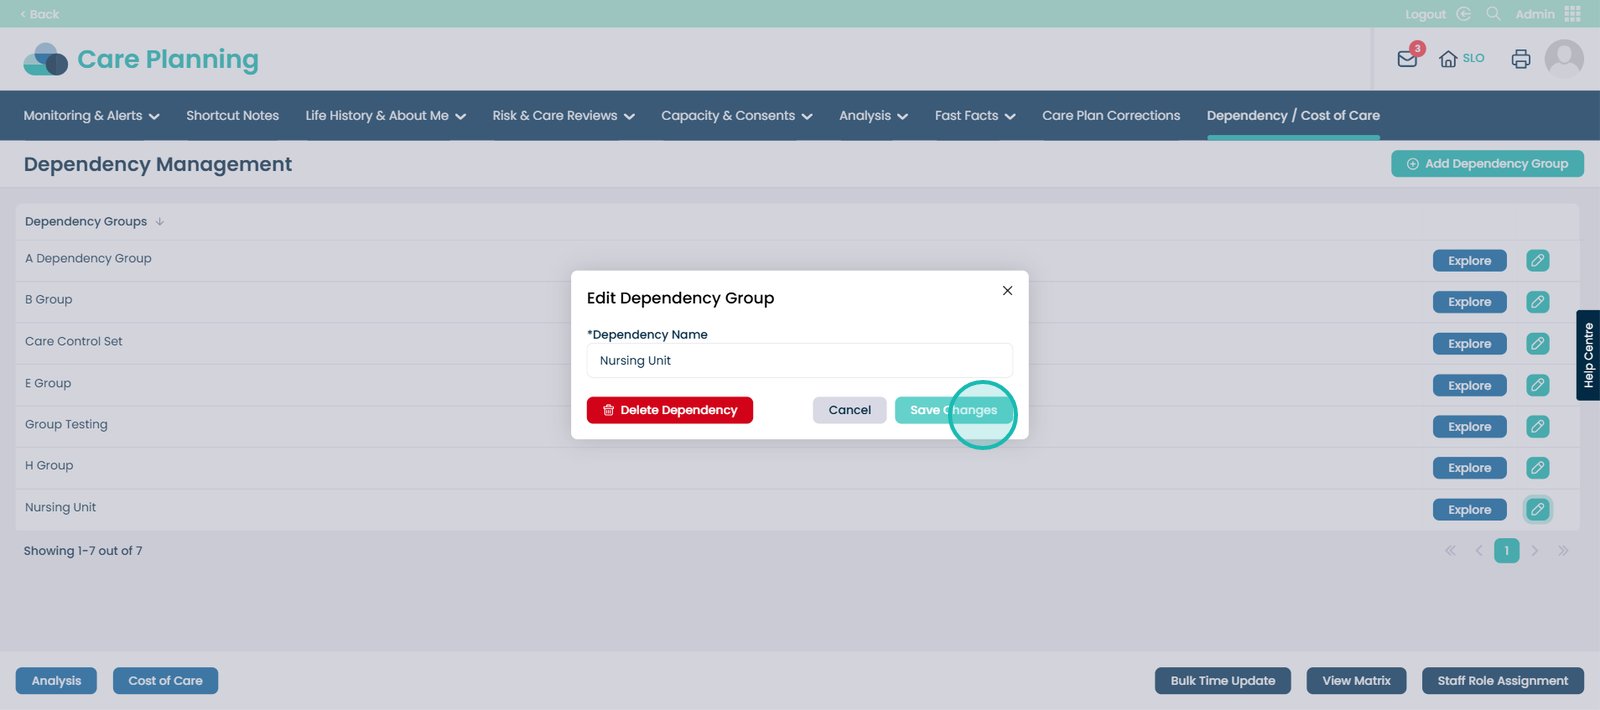The image size is (1600, 710).
Task: Sort by Dependency Groups column arrow
Action: (160, 222)
